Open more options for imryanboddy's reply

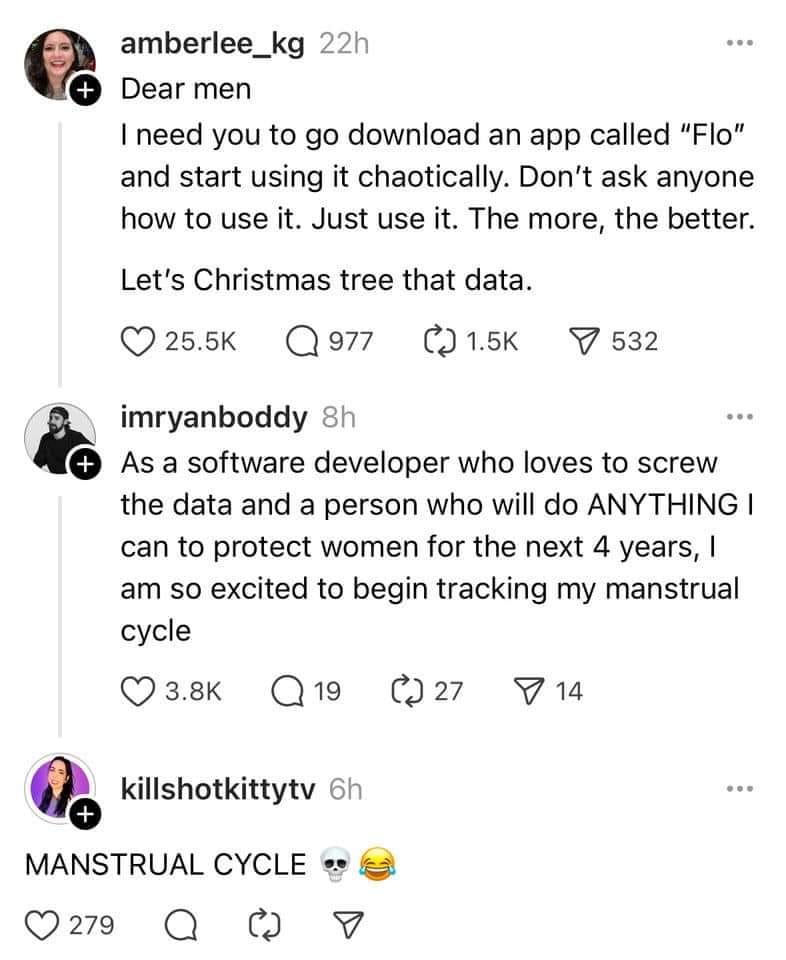(x=738, y=416)
